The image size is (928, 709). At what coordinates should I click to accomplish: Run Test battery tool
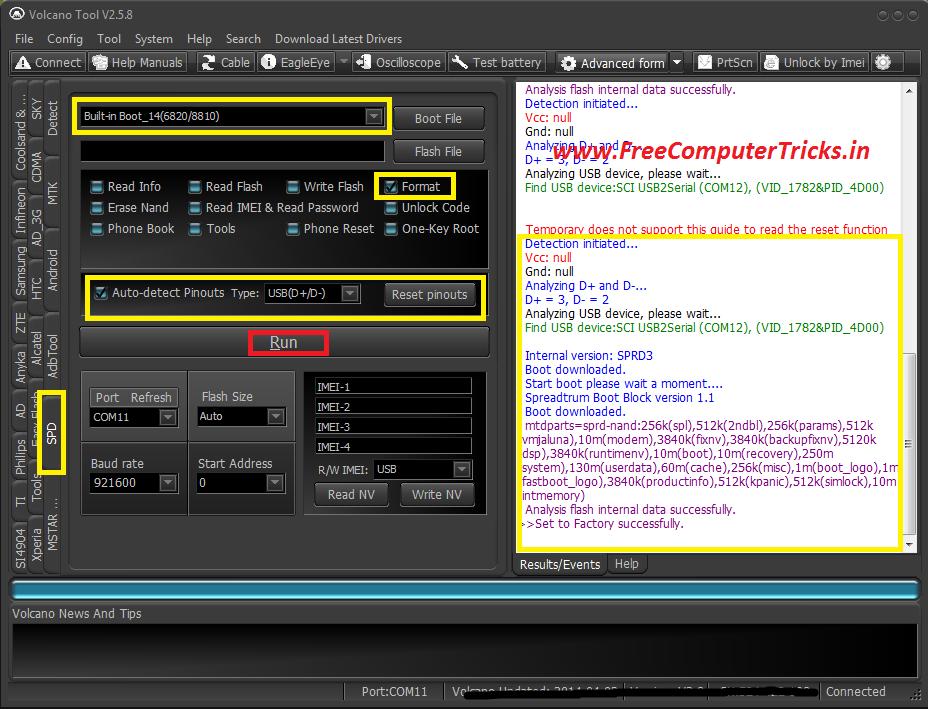[x=496, y=62]
